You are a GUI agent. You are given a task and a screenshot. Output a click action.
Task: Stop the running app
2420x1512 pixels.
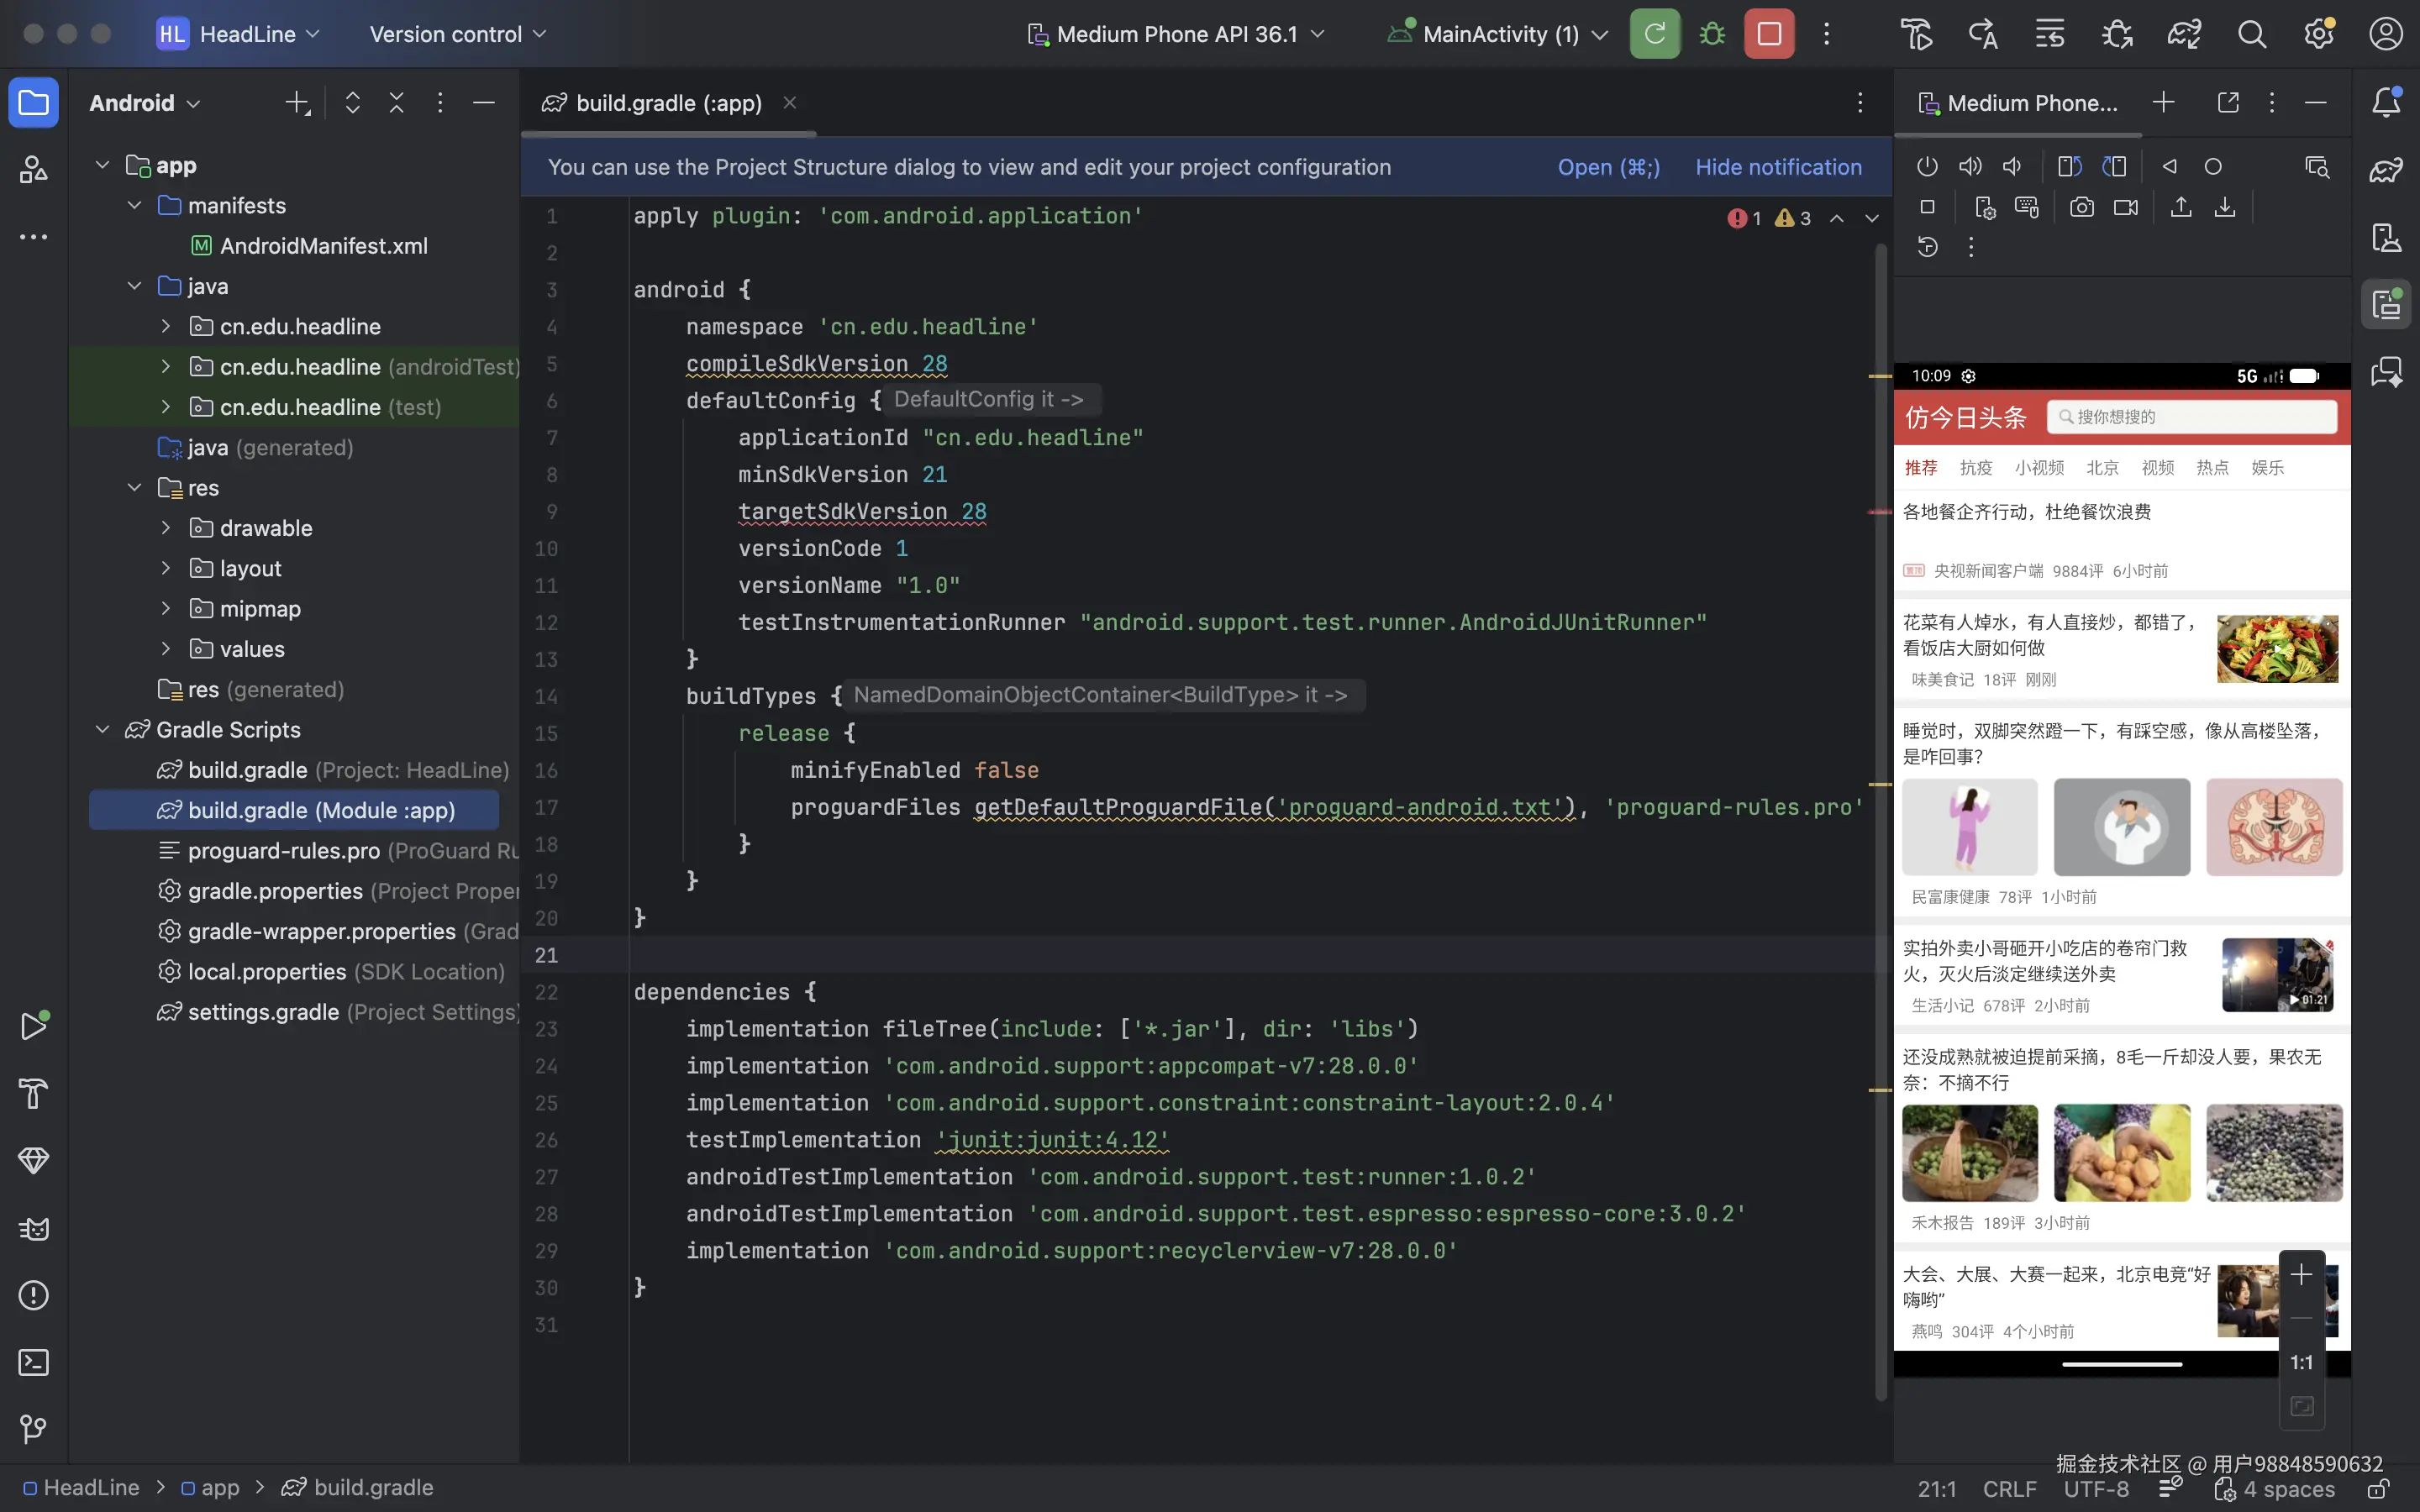[x=1769, y=34]
